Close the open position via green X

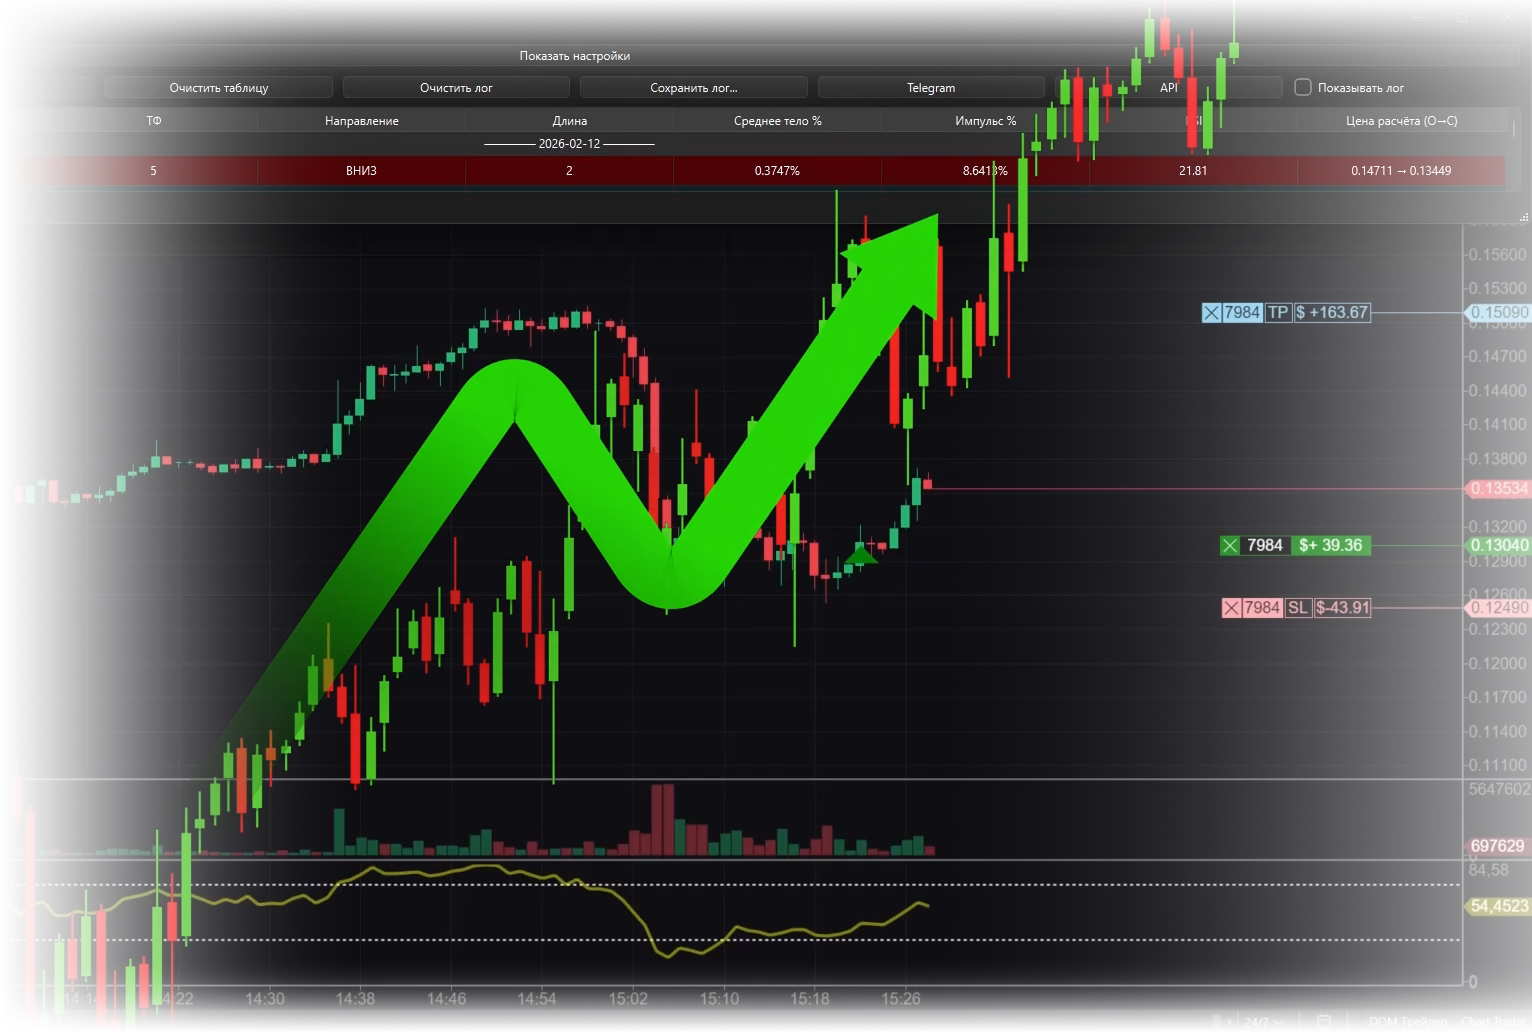click(1230, 545)
